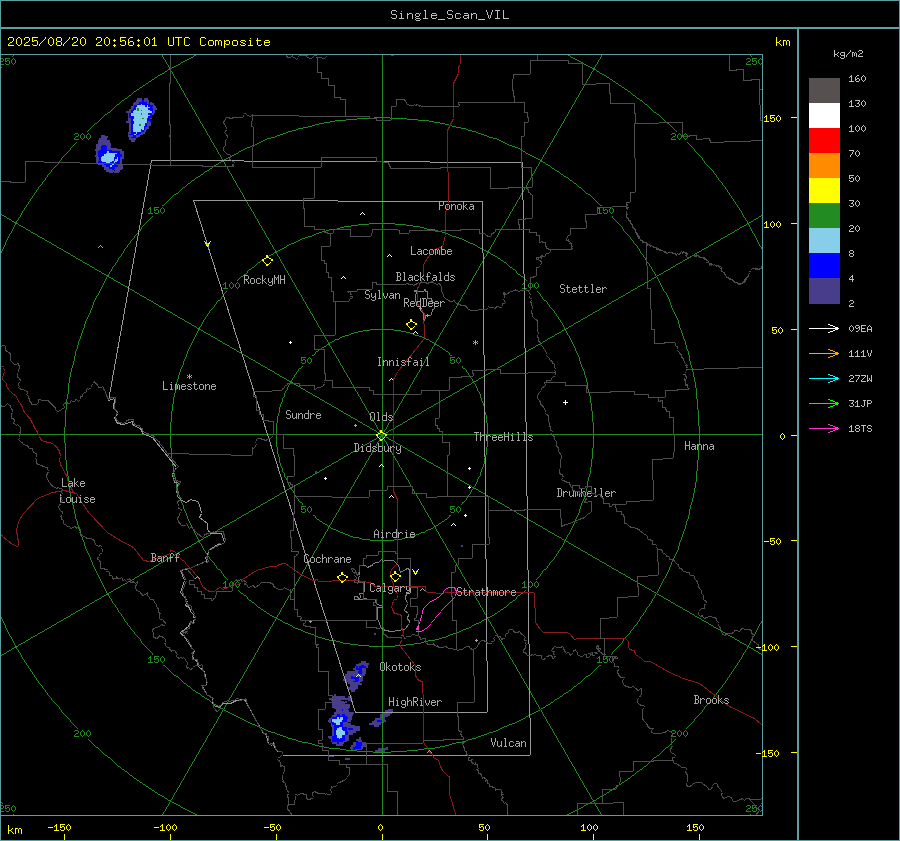900x841 pixels.
Task: Click the large light-blue storm cell southwest of HighRiver
Action: coord(339,728)
